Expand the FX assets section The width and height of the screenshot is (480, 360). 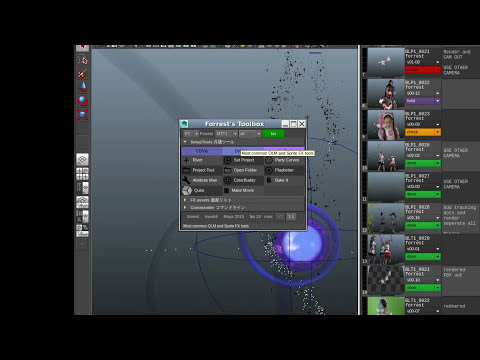coord(185,200)
